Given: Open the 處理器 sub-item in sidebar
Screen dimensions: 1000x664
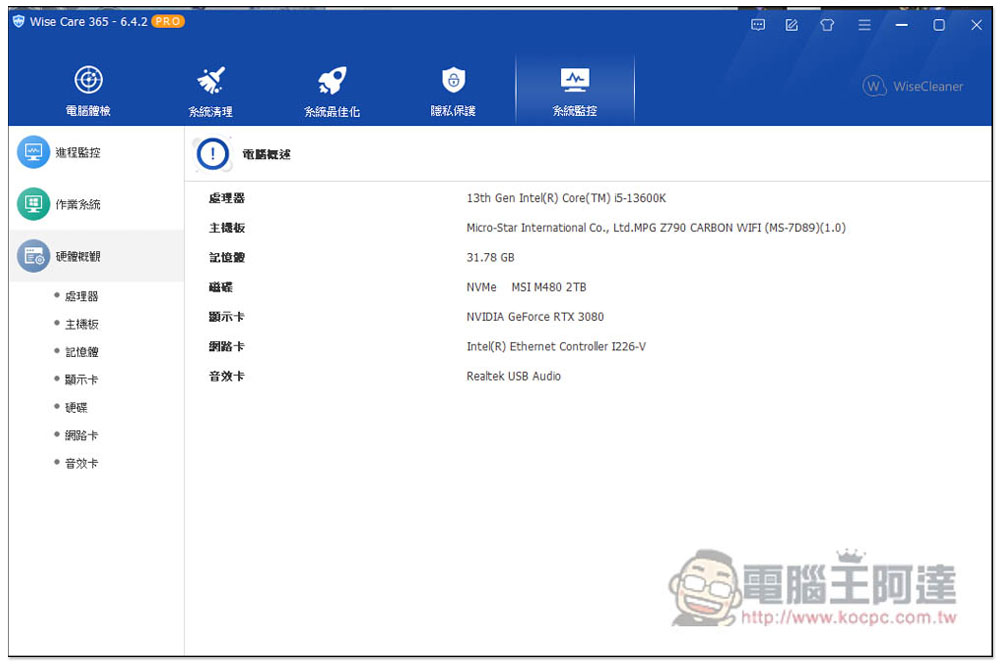Looking at the screenshot, I should (81, 296).
